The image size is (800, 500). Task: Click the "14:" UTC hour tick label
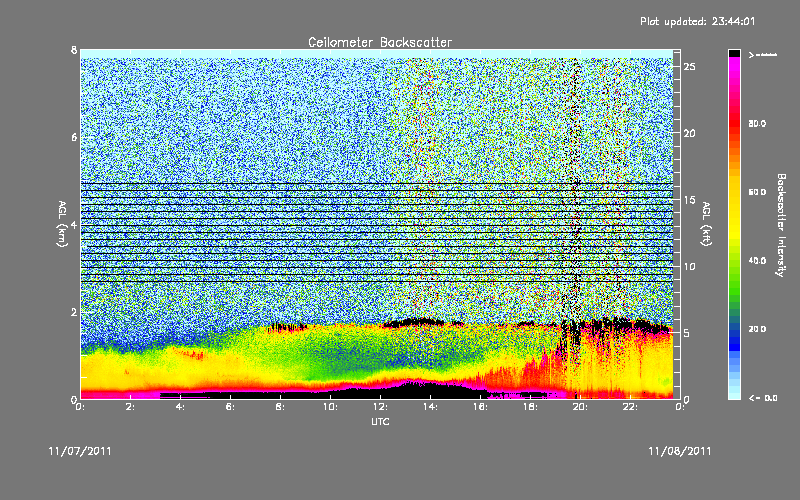coord(430,407)
